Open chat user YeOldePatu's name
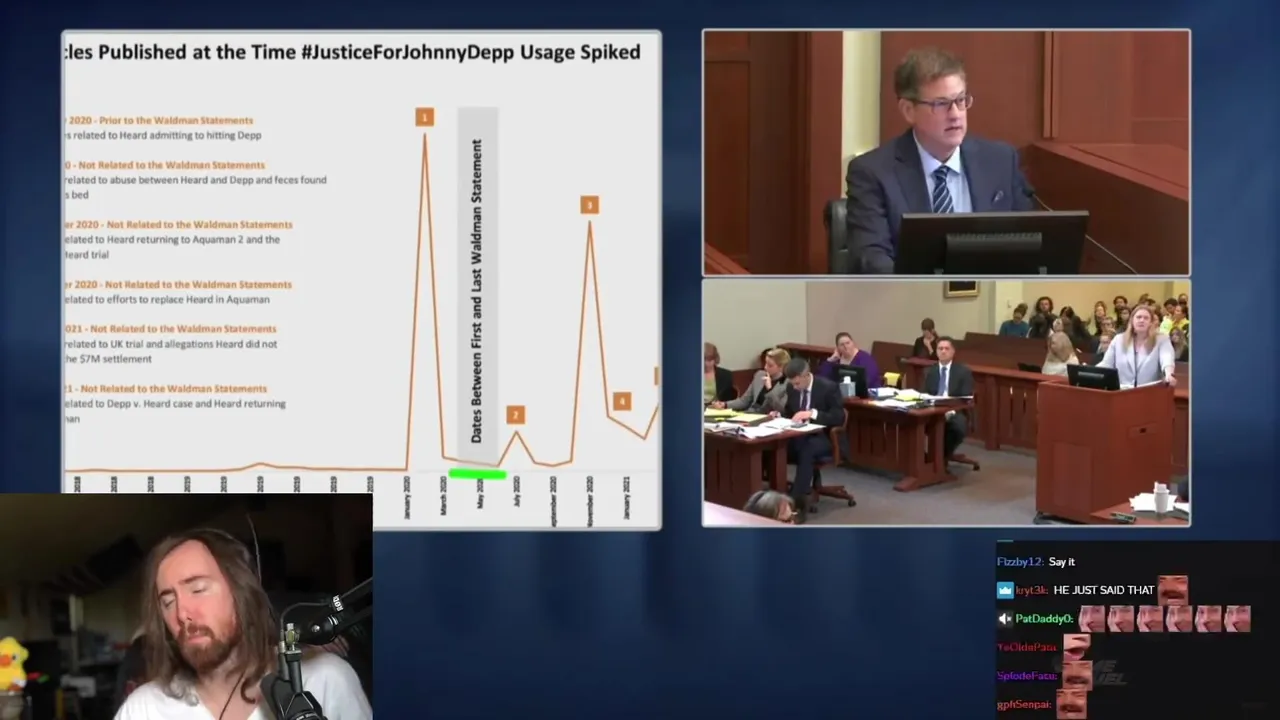The height and width of the screenshot is (720, 1280). 1027,648
